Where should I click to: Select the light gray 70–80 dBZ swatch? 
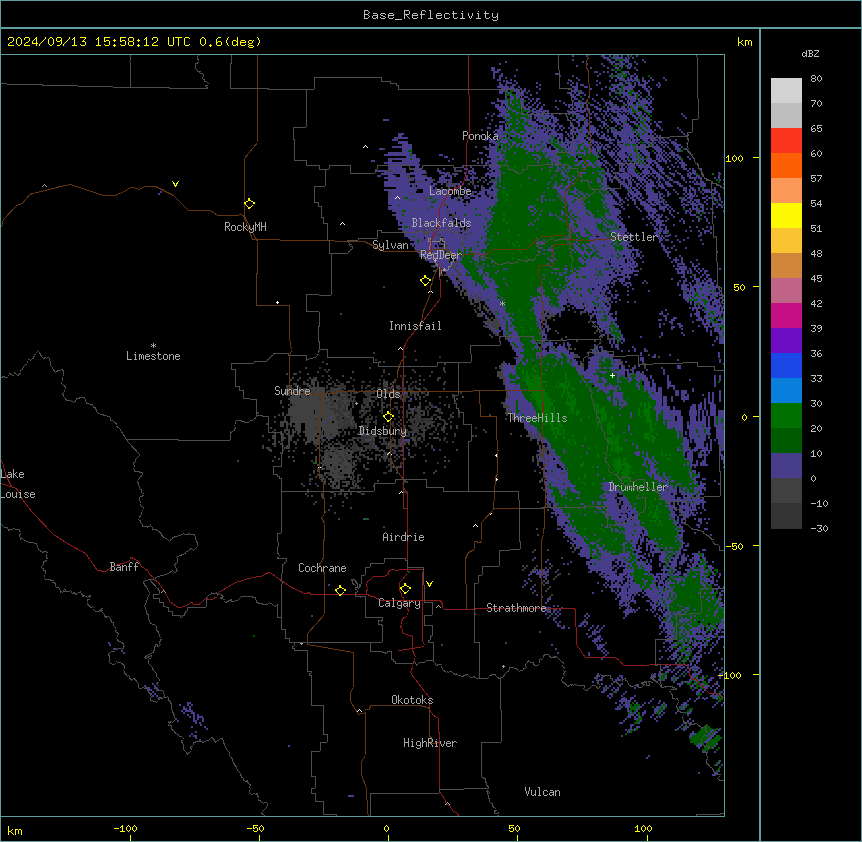(x=786, y=91)
